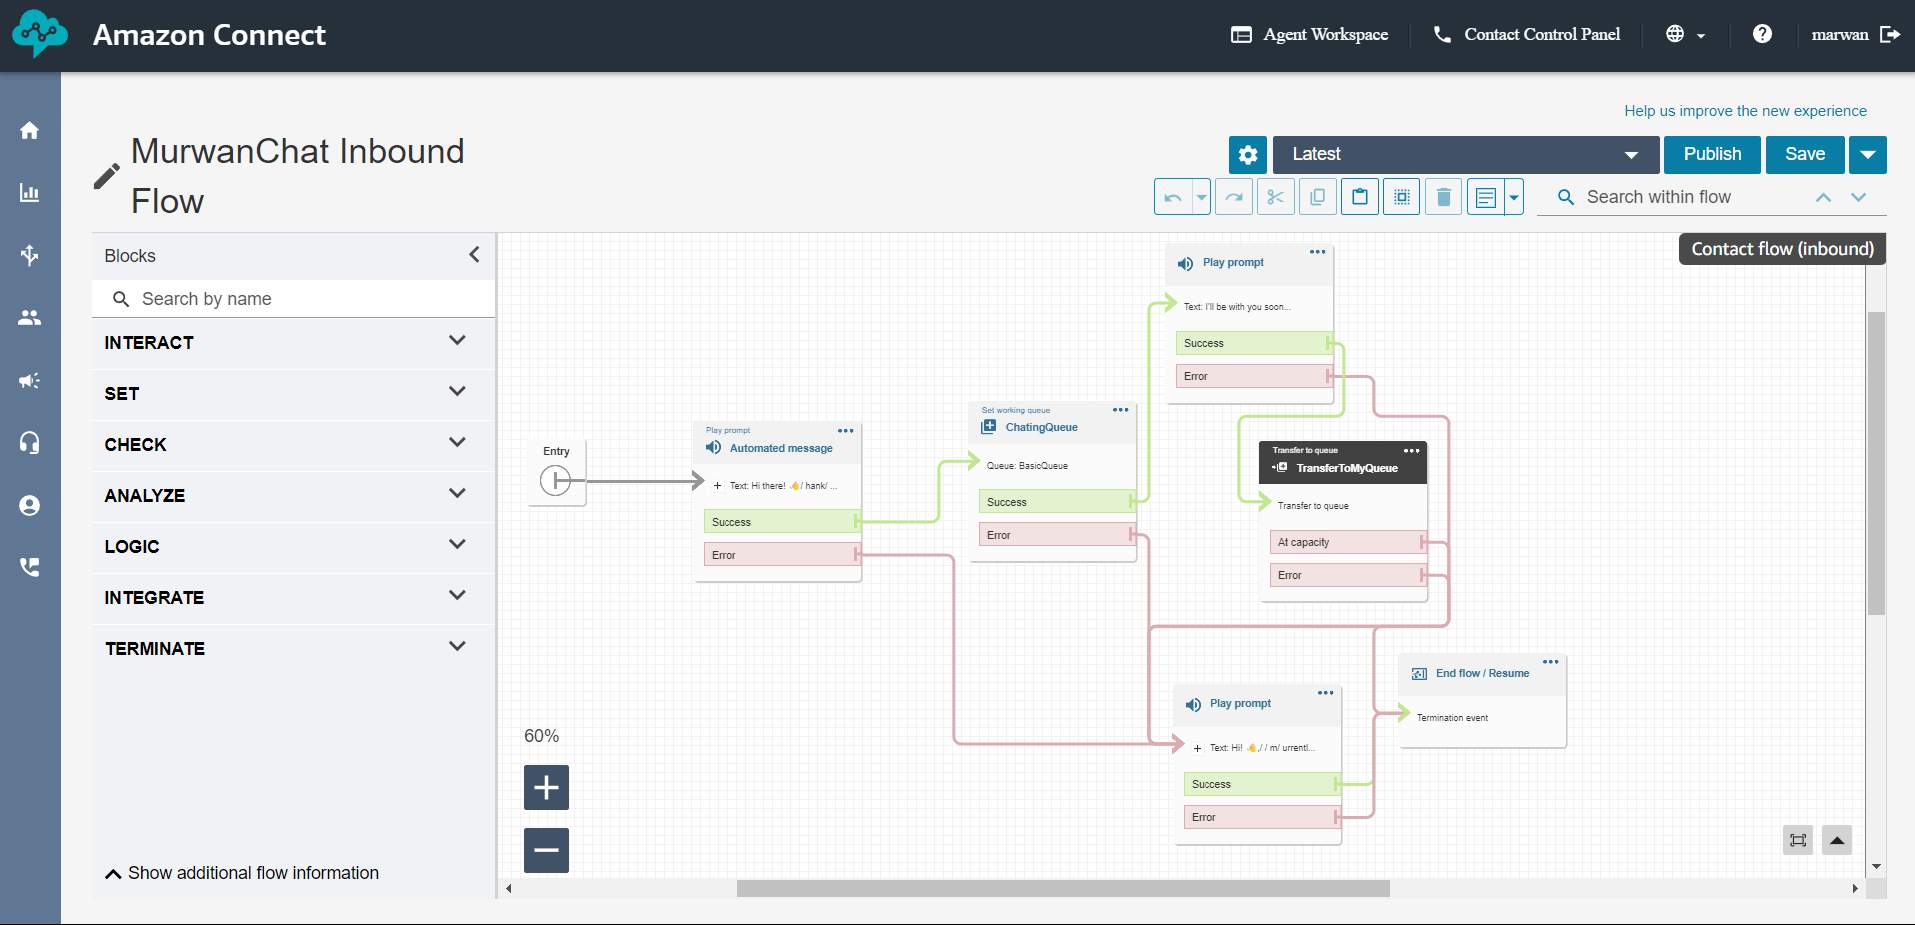Open the Profile person sidebar icon
The height and width of the screenshot is (925, 1915).
[x=30, y=505]
